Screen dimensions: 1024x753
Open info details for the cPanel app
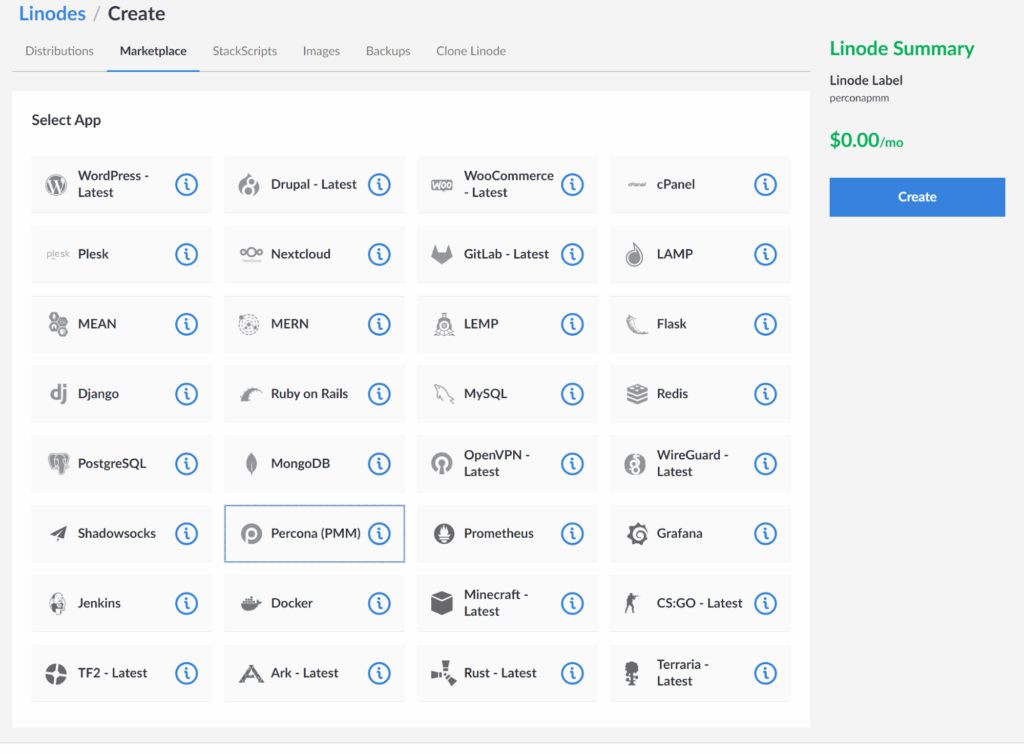(765, 184)
